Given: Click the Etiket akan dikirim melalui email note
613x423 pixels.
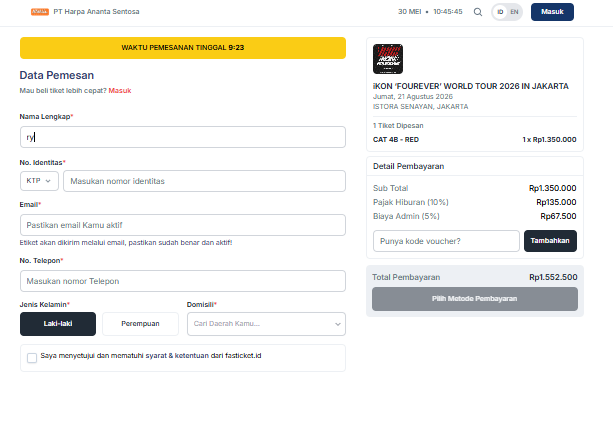Looking at the screenshot, I should [126, 242].
